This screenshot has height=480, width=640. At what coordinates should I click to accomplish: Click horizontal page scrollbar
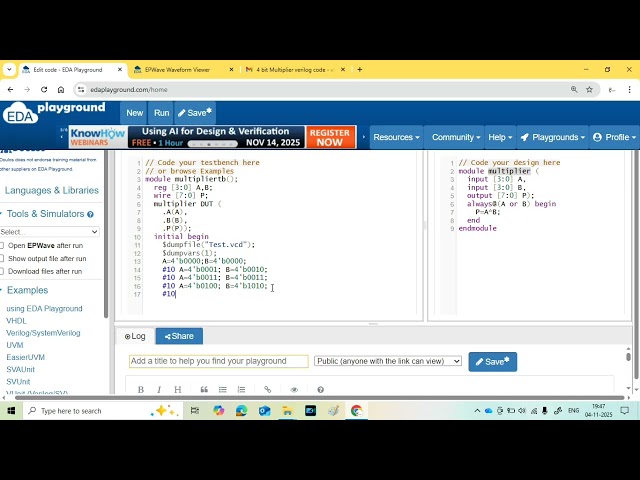[320, 397]
